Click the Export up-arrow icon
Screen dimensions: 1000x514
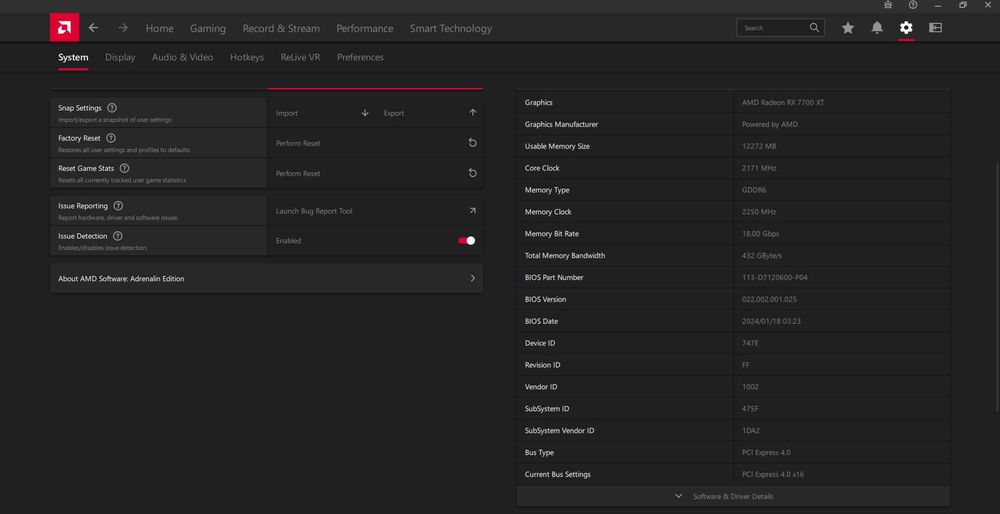tap(472, 113)
